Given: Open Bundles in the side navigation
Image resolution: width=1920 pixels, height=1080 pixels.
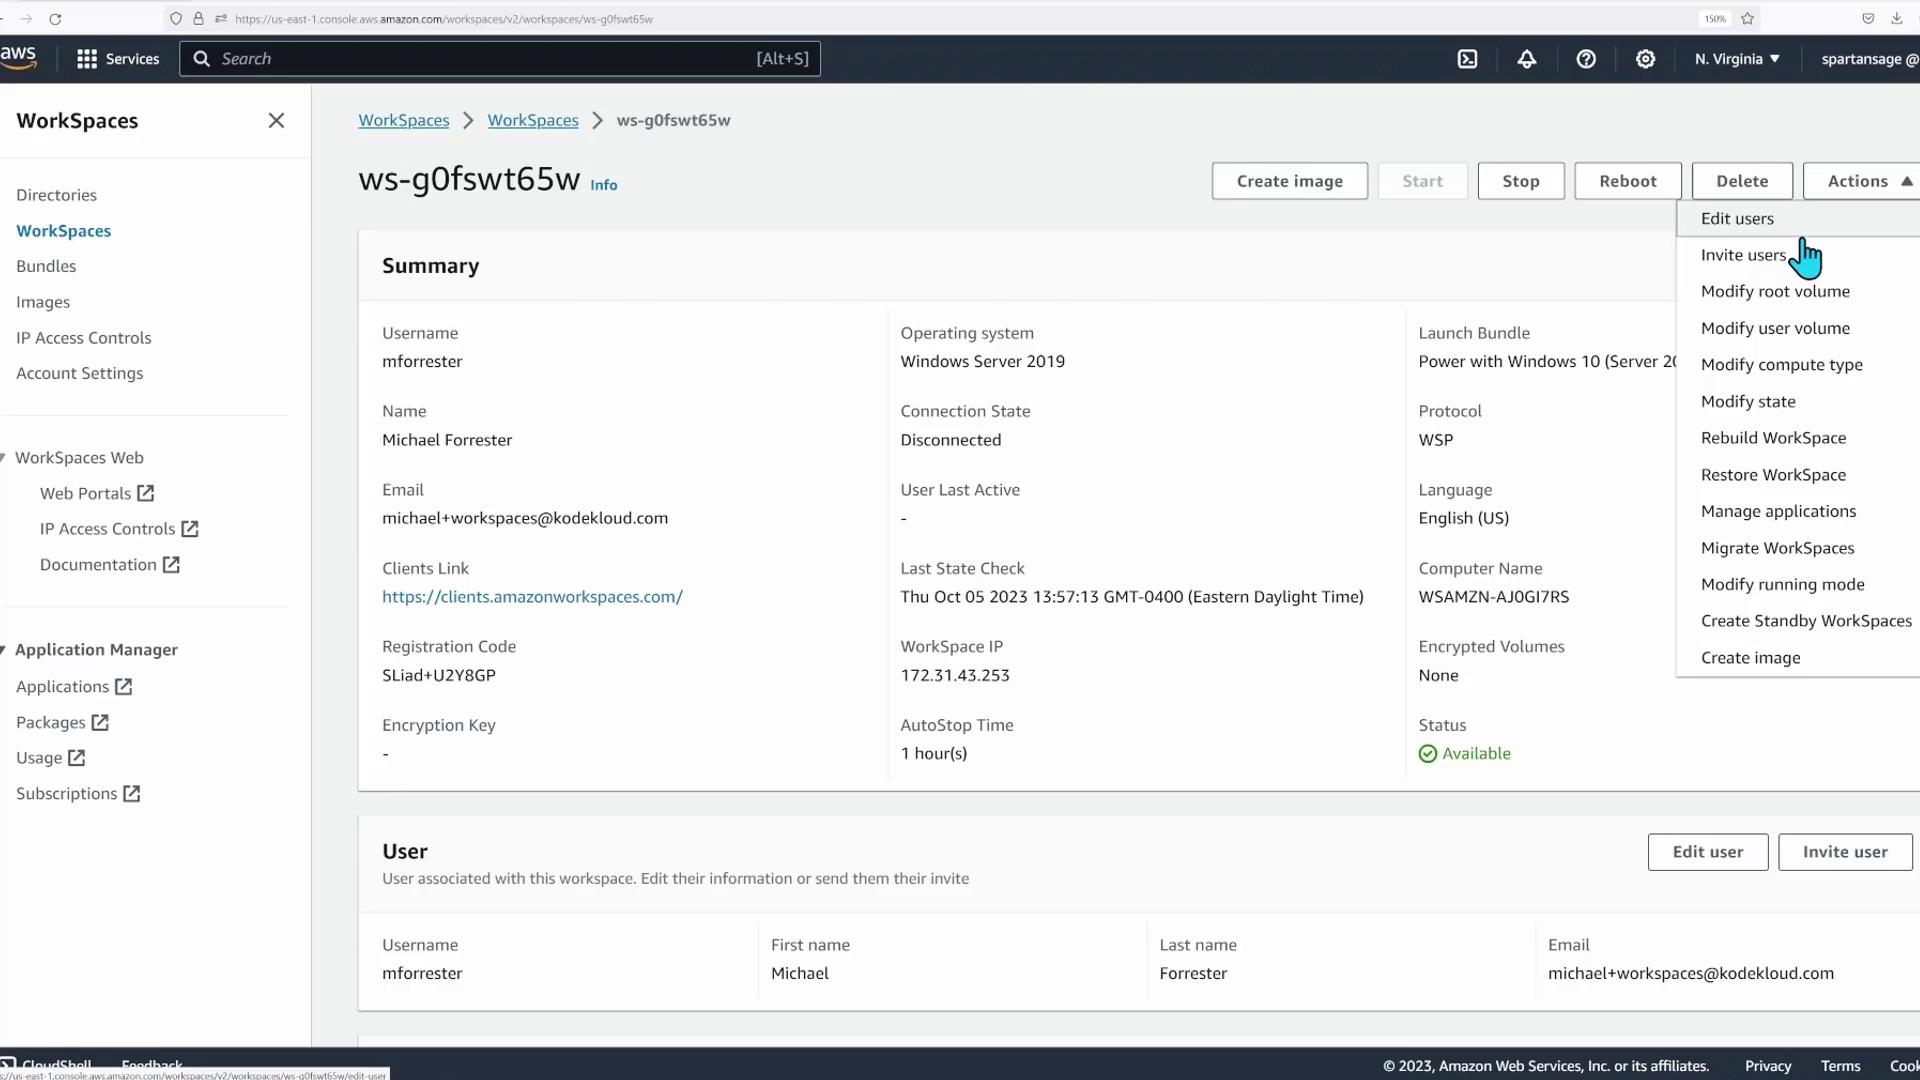Looking at the screenshot, I should coord(46,266).
